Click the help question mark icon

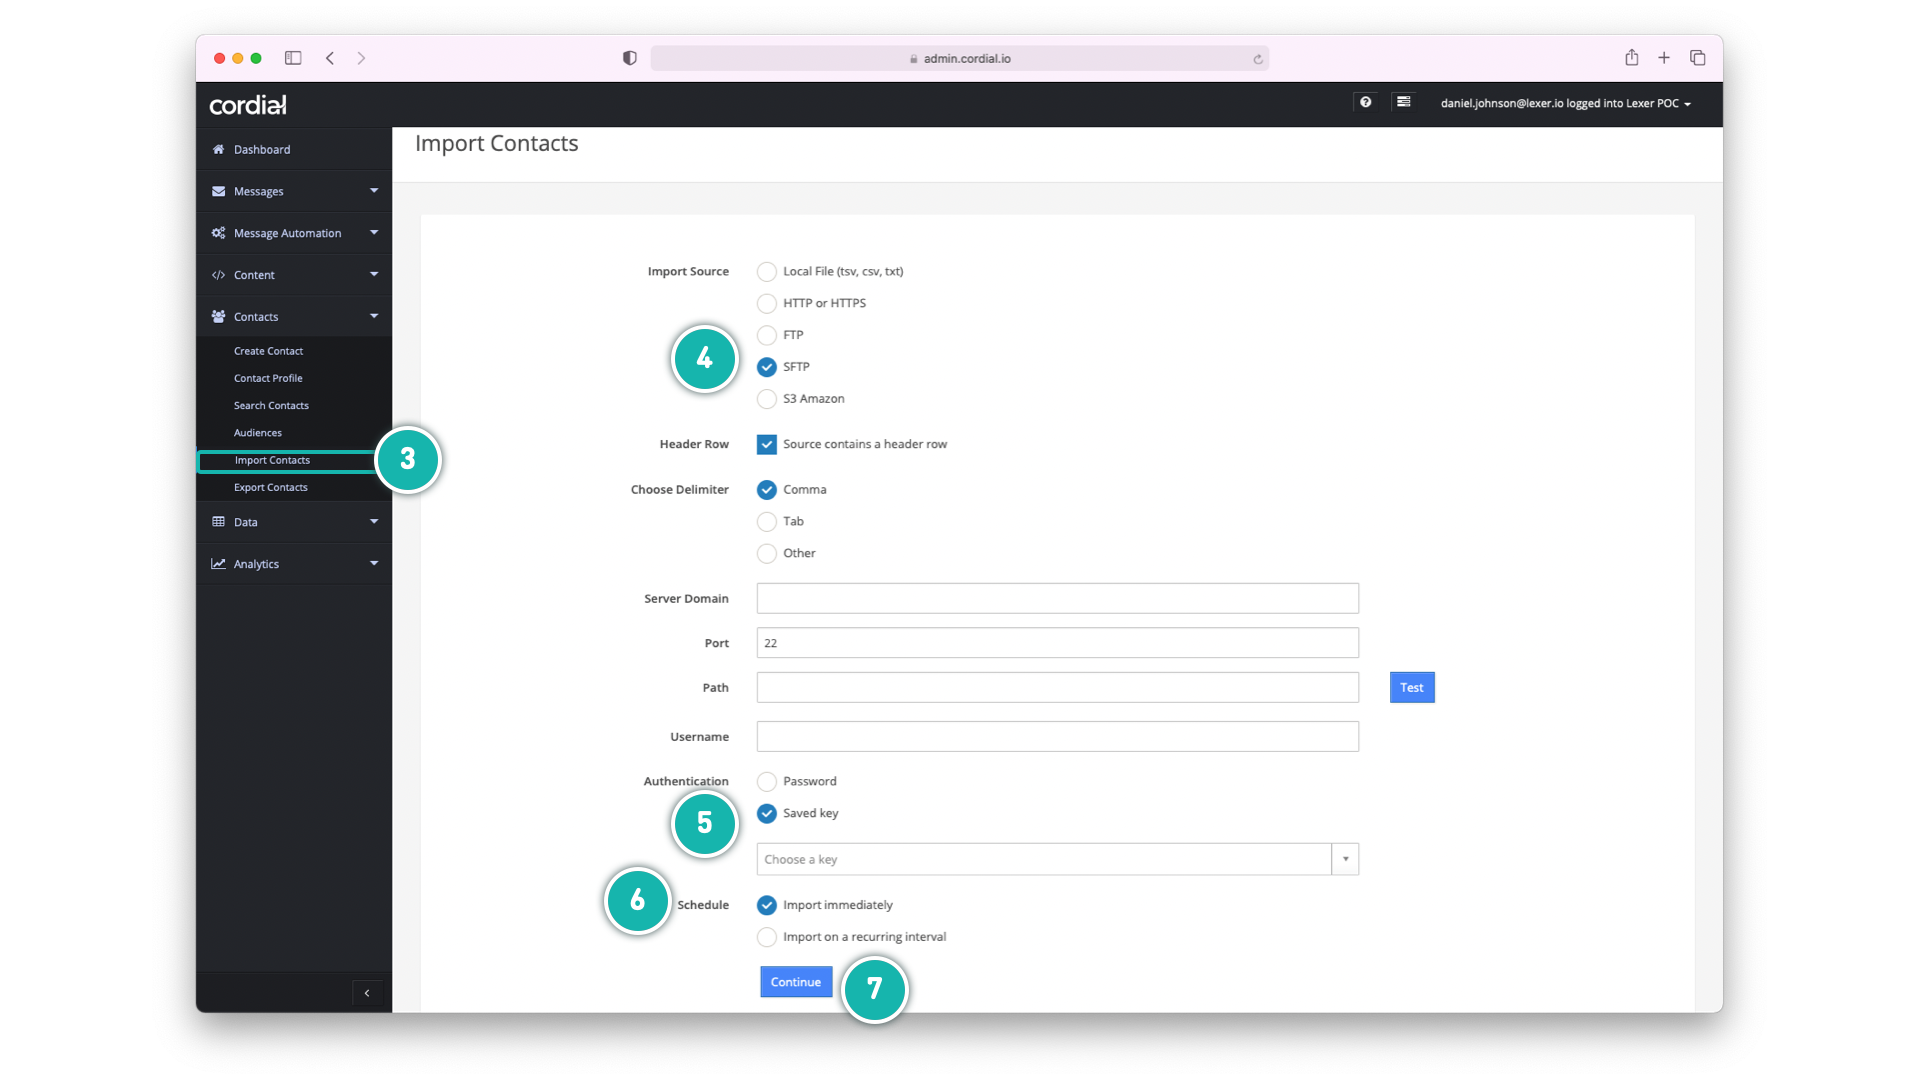click(x=1365, y=102)
